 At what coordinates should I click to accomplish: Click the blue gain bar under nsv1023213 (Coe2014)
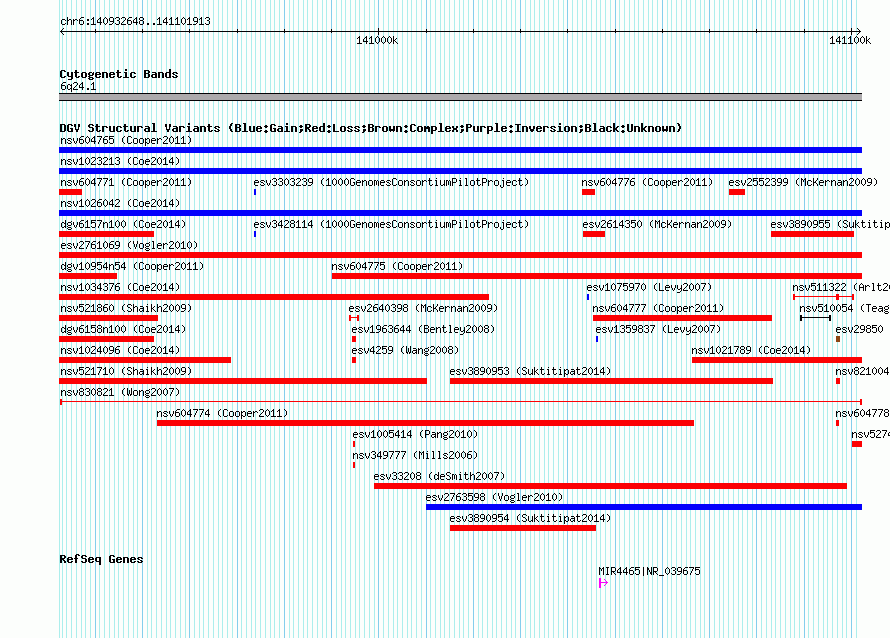[460, 171]
